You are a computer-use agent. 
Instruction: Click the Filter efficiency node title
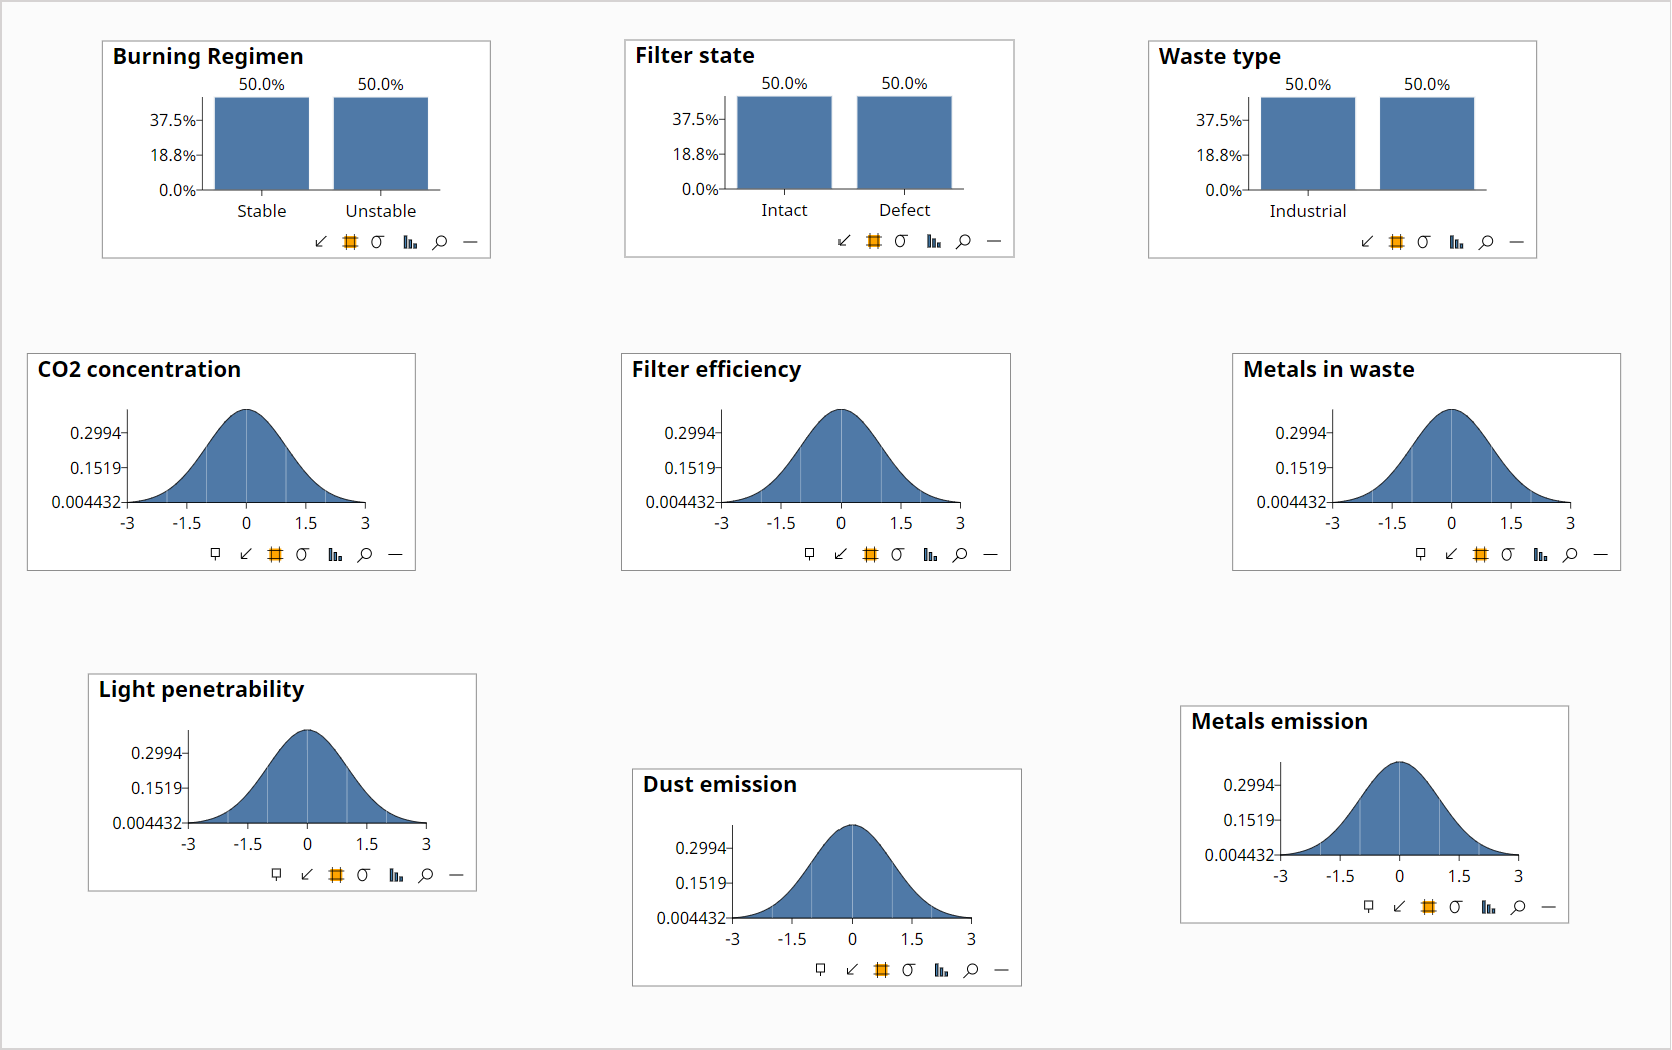coord(716,370)
